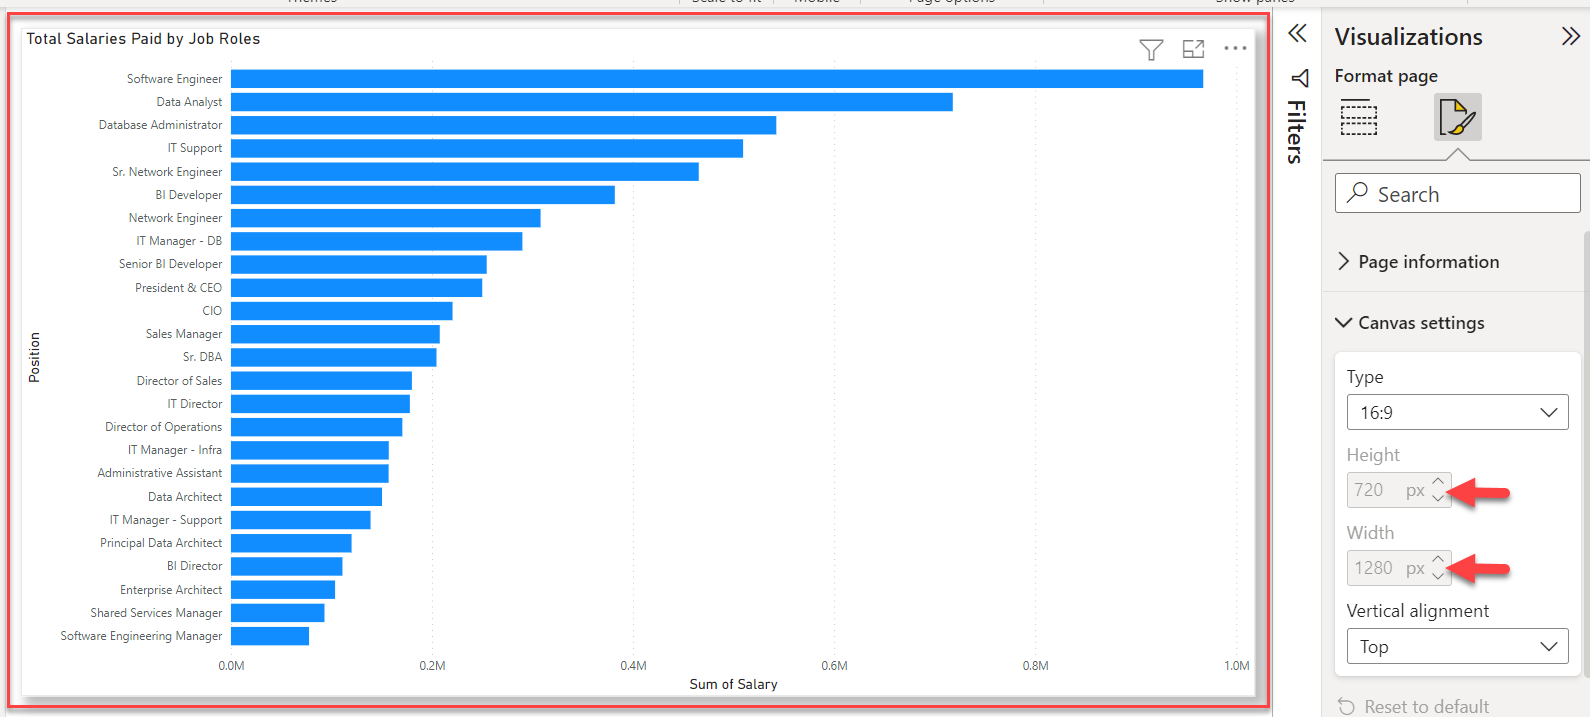The image size is (1590, 717).
Task: Select the Director of Operations bar
Action: [317, 427]
